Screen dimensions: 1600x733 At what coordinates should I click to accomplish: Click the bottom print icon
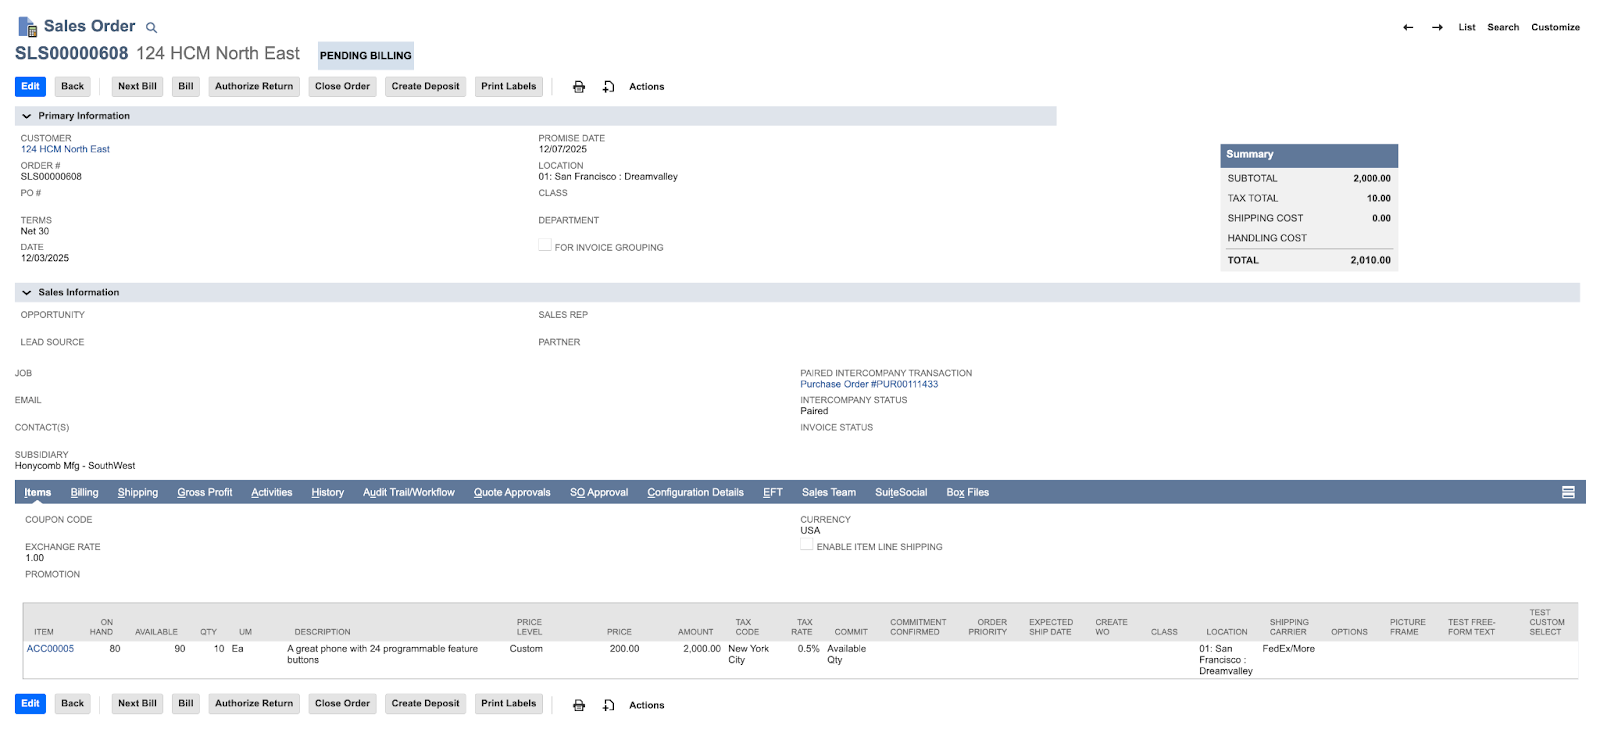(x=579, y=705)
